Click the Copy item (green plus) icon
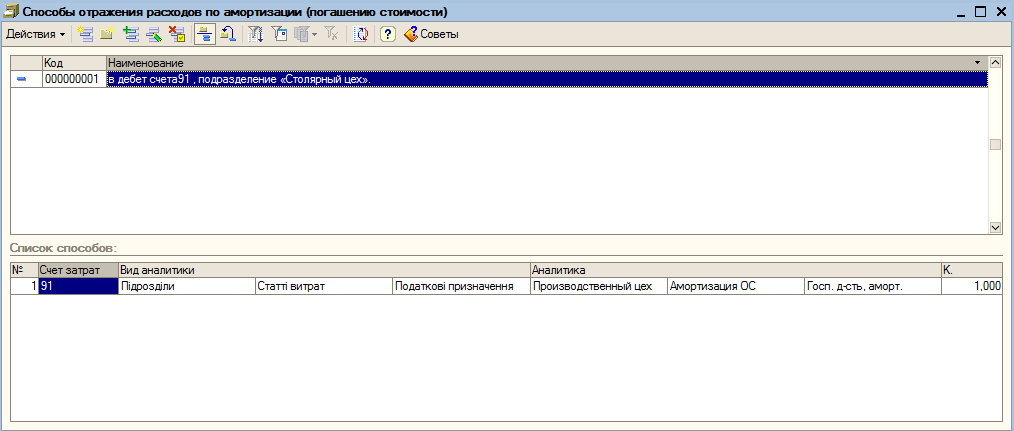The height and width of the screenshot is (431, 1014). (x=131, y=34)
